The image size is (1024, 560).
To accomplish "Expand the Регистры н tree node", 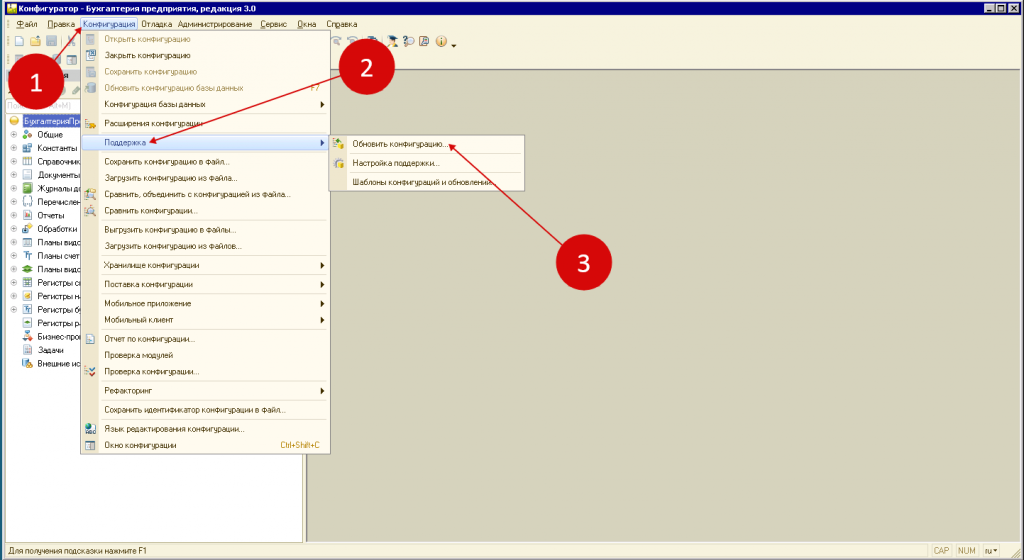I will coord(14,296).
